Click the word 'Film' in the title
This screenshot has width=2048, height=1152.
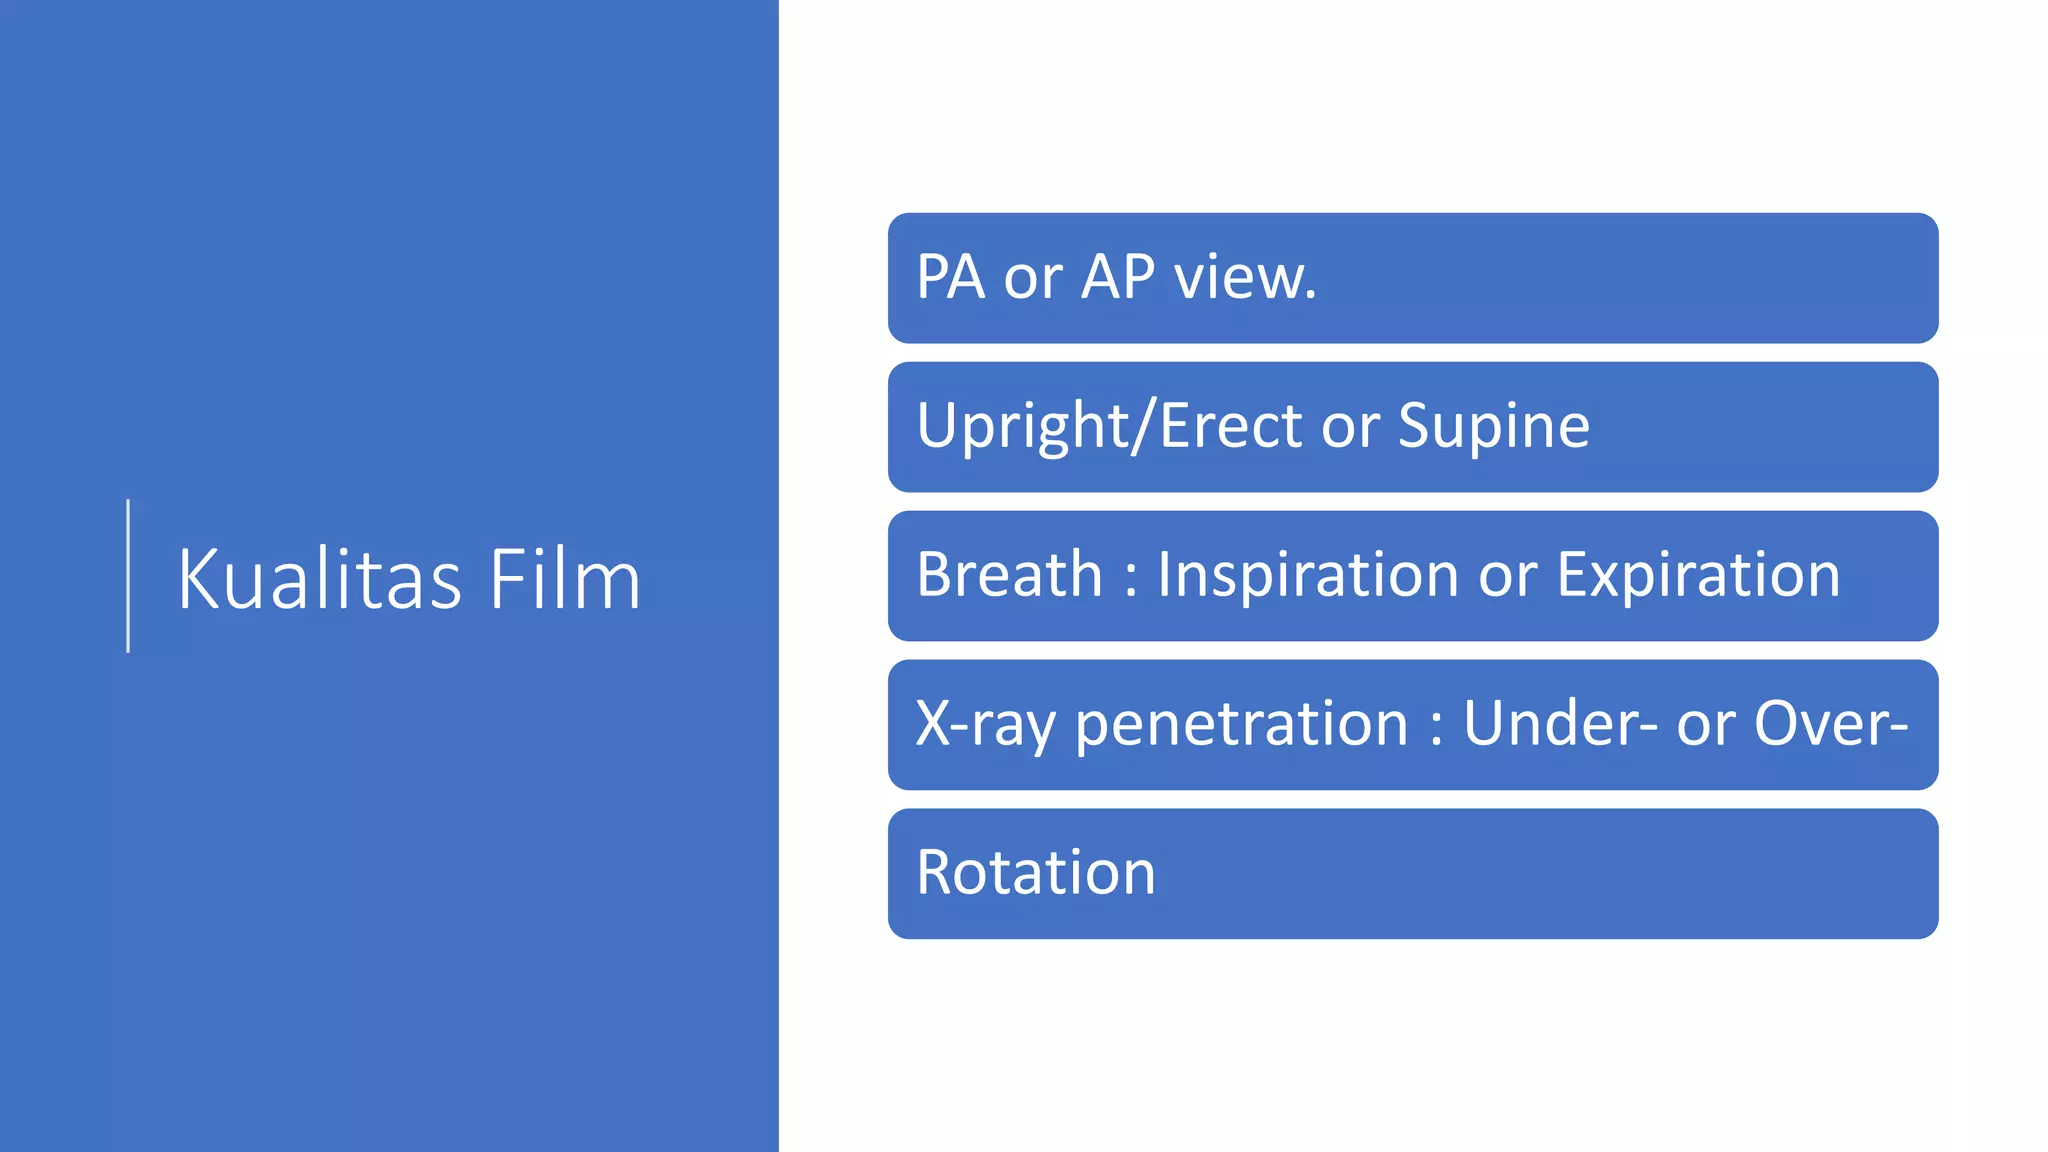tap(565, 578)
